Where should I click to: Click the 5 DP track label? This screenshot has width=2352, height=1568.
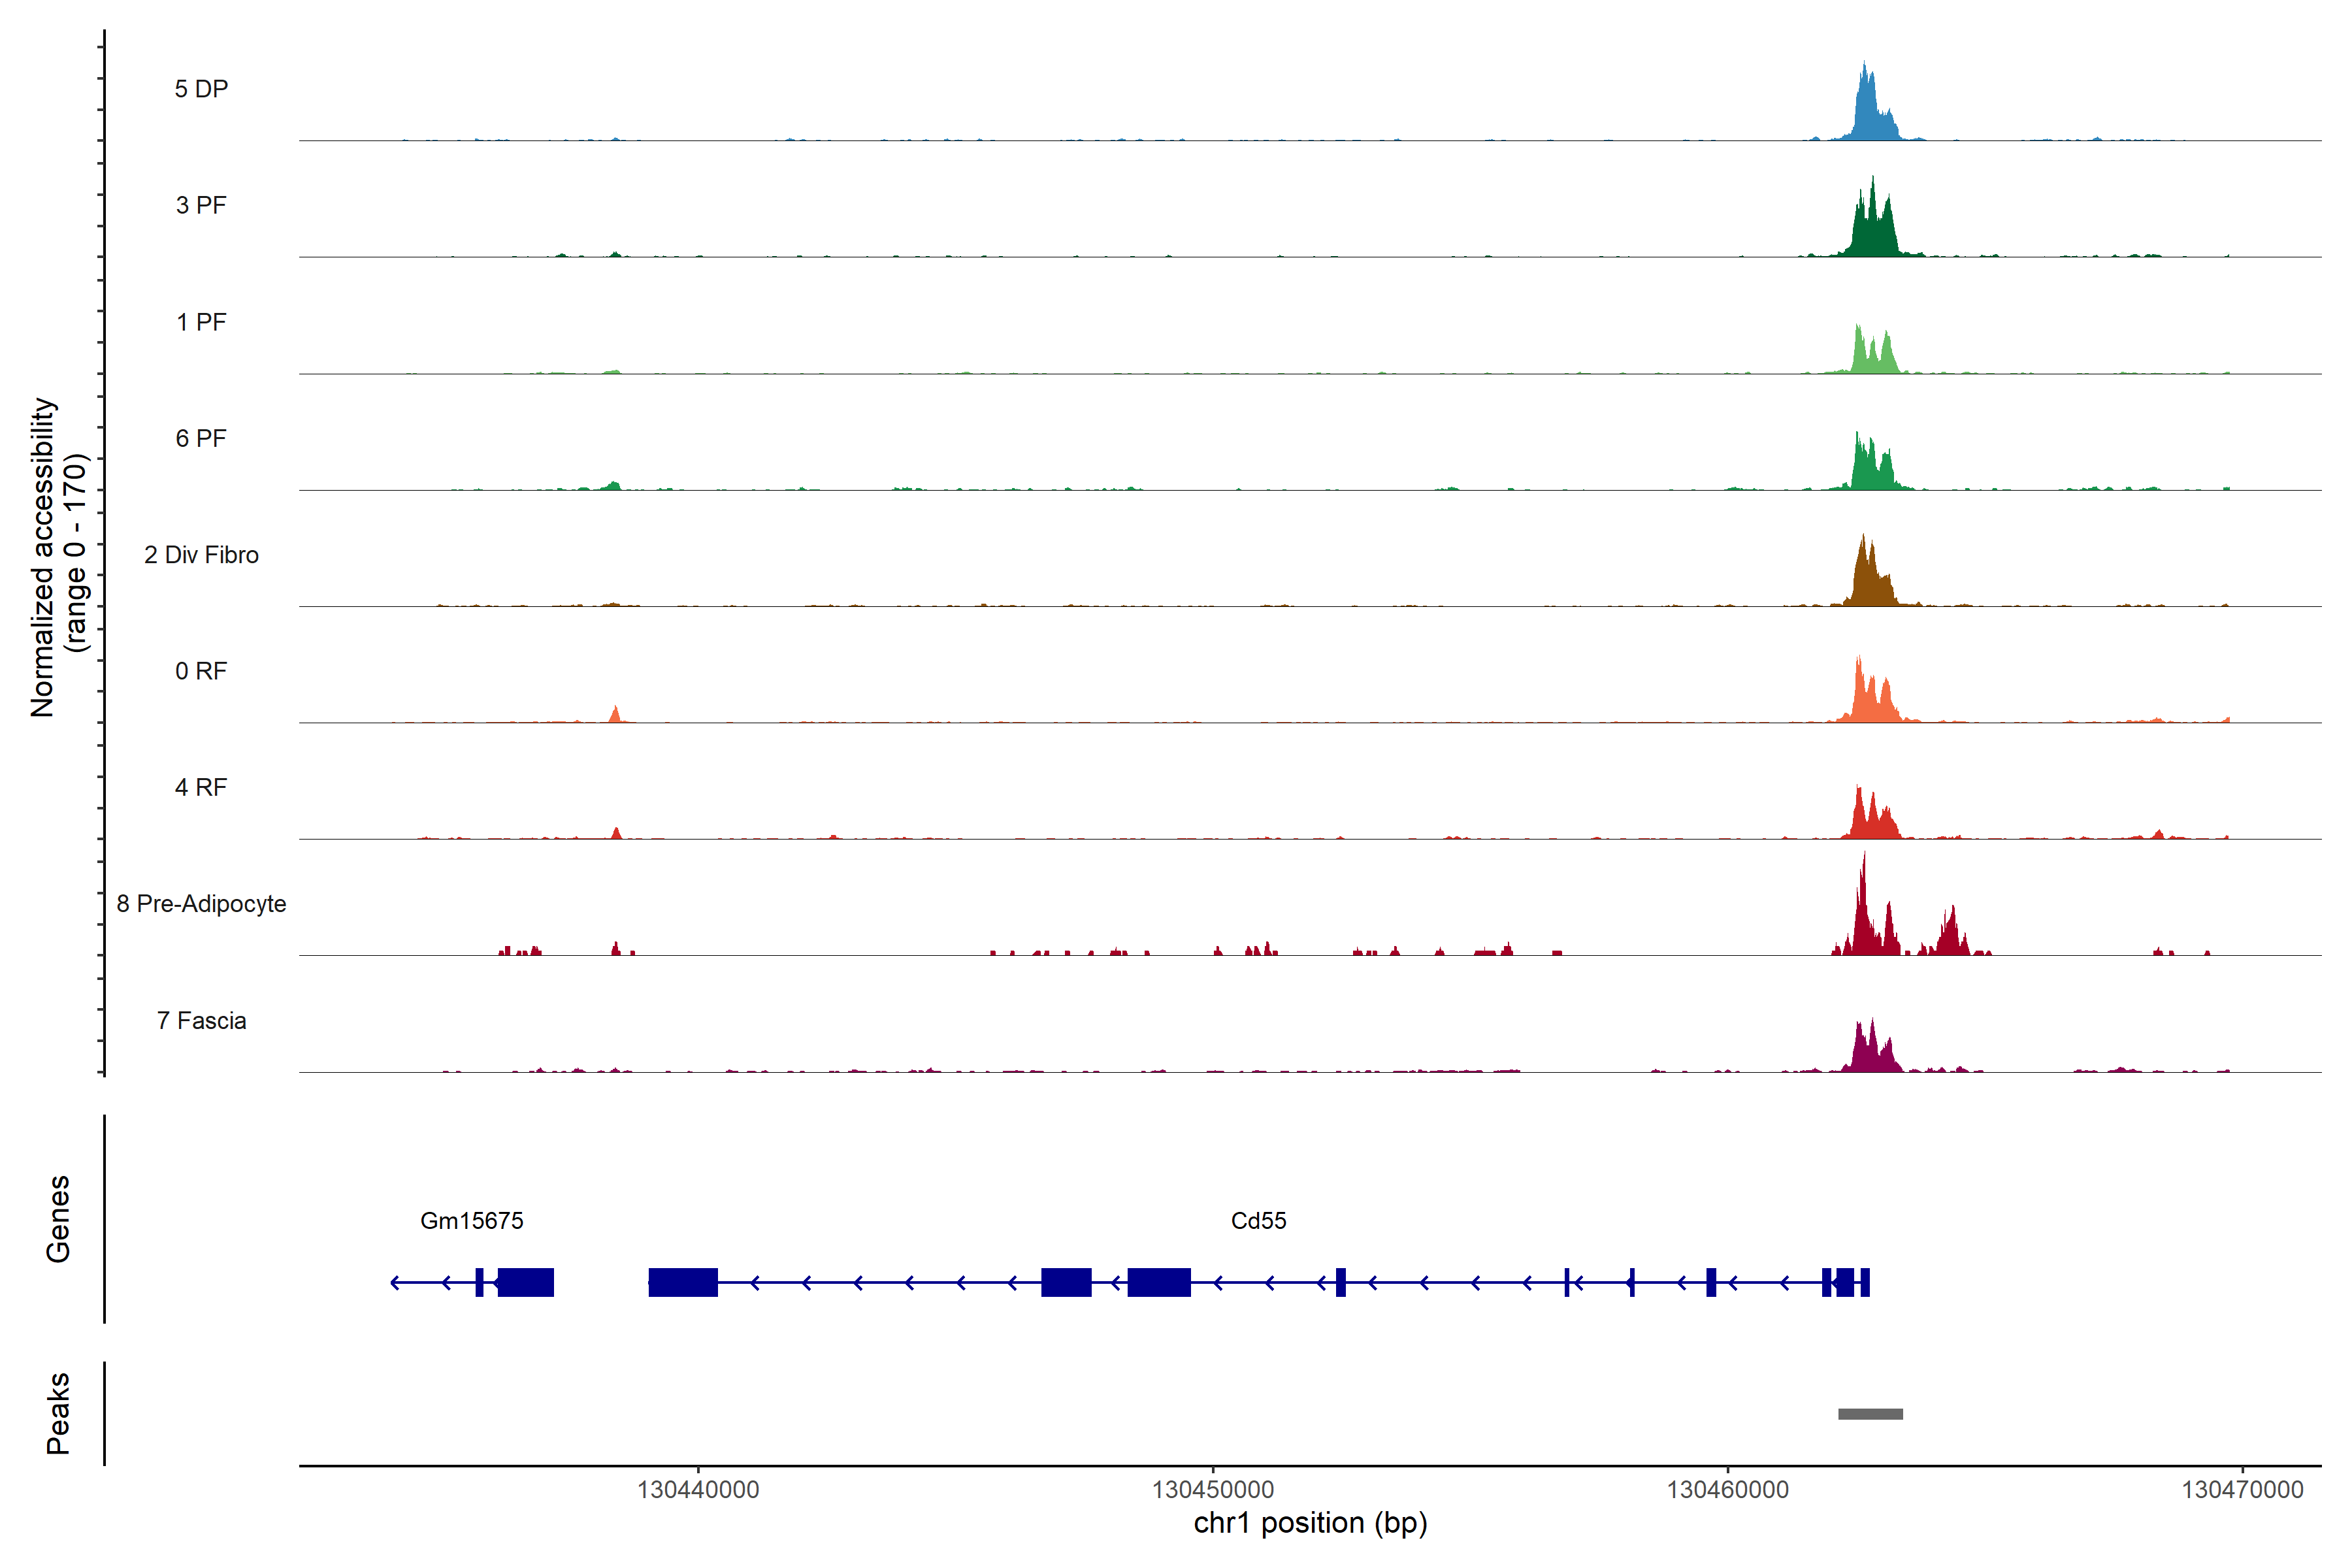tap(201, 89)
